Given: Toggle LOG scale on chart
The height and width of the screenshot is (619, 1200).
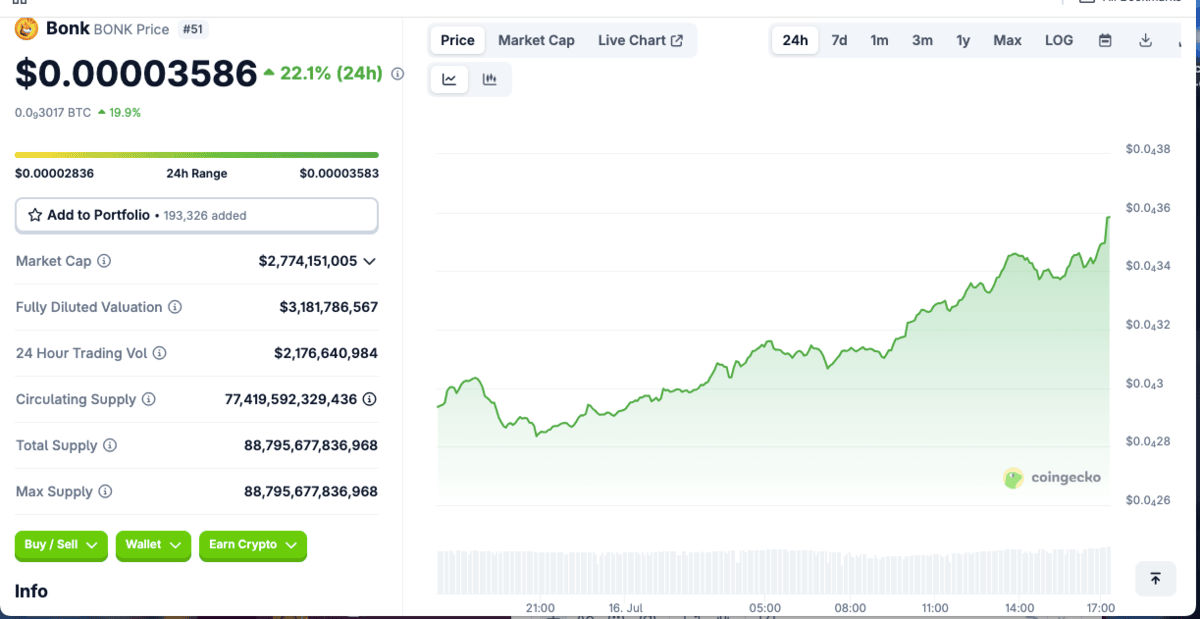Looking at the screenshot, I should [1058, 41].
